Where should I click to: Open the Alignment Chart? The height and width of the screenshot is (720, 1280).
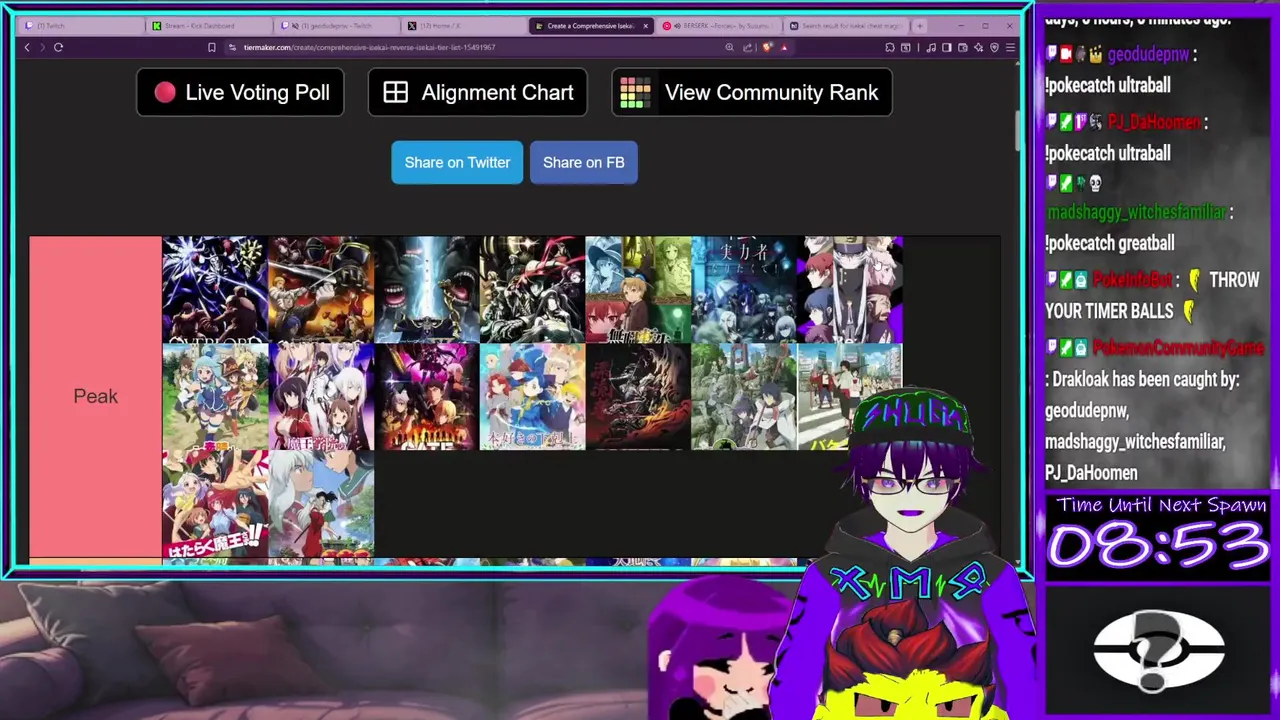point(478,92)
